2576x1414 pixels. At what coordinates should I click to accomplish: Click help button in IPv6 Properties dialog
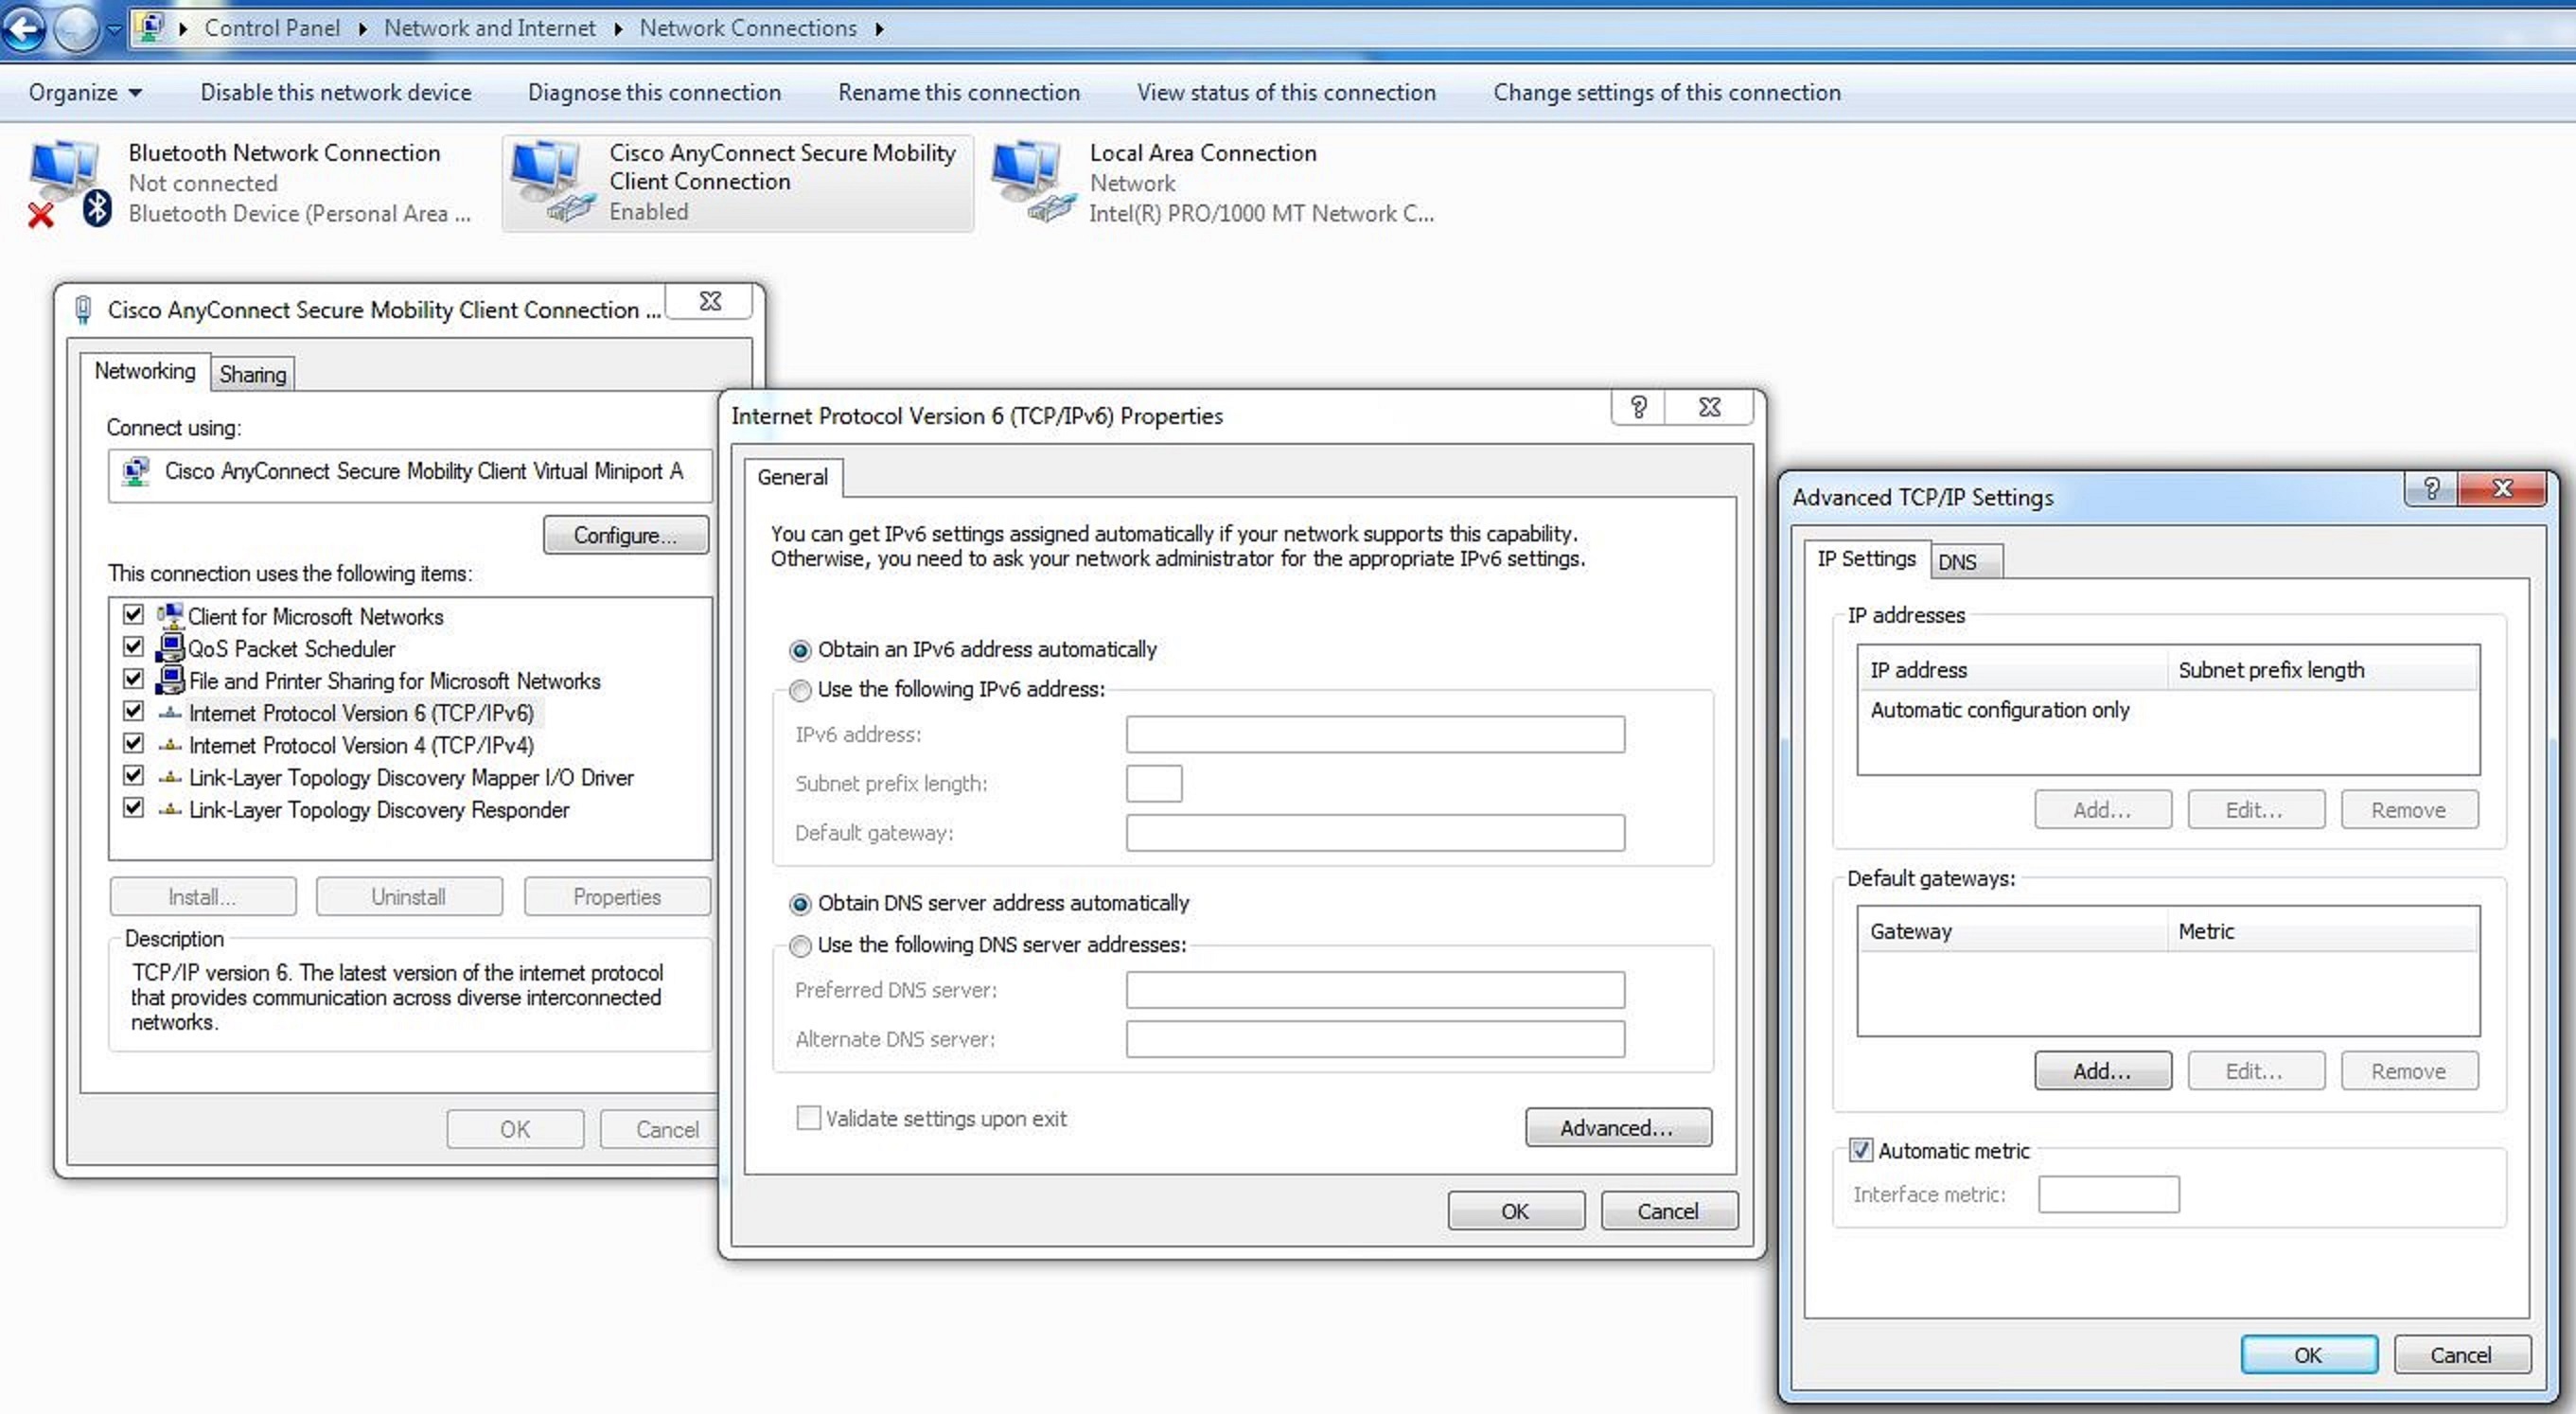(x=1638, y=407)
